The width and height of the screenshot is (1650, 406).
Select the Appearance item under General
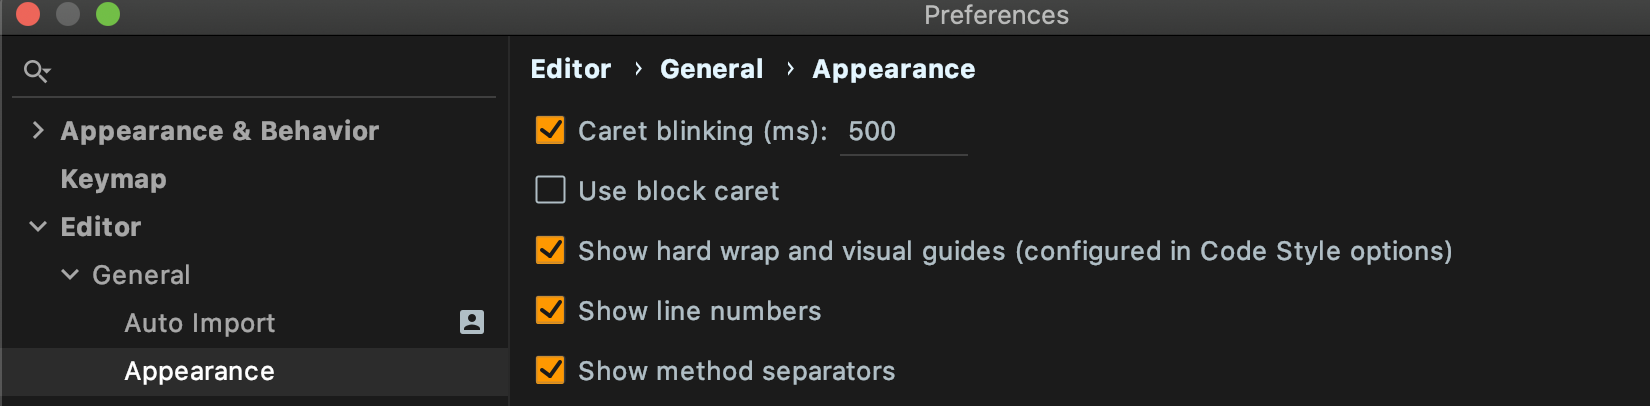[x=199, y=371]
